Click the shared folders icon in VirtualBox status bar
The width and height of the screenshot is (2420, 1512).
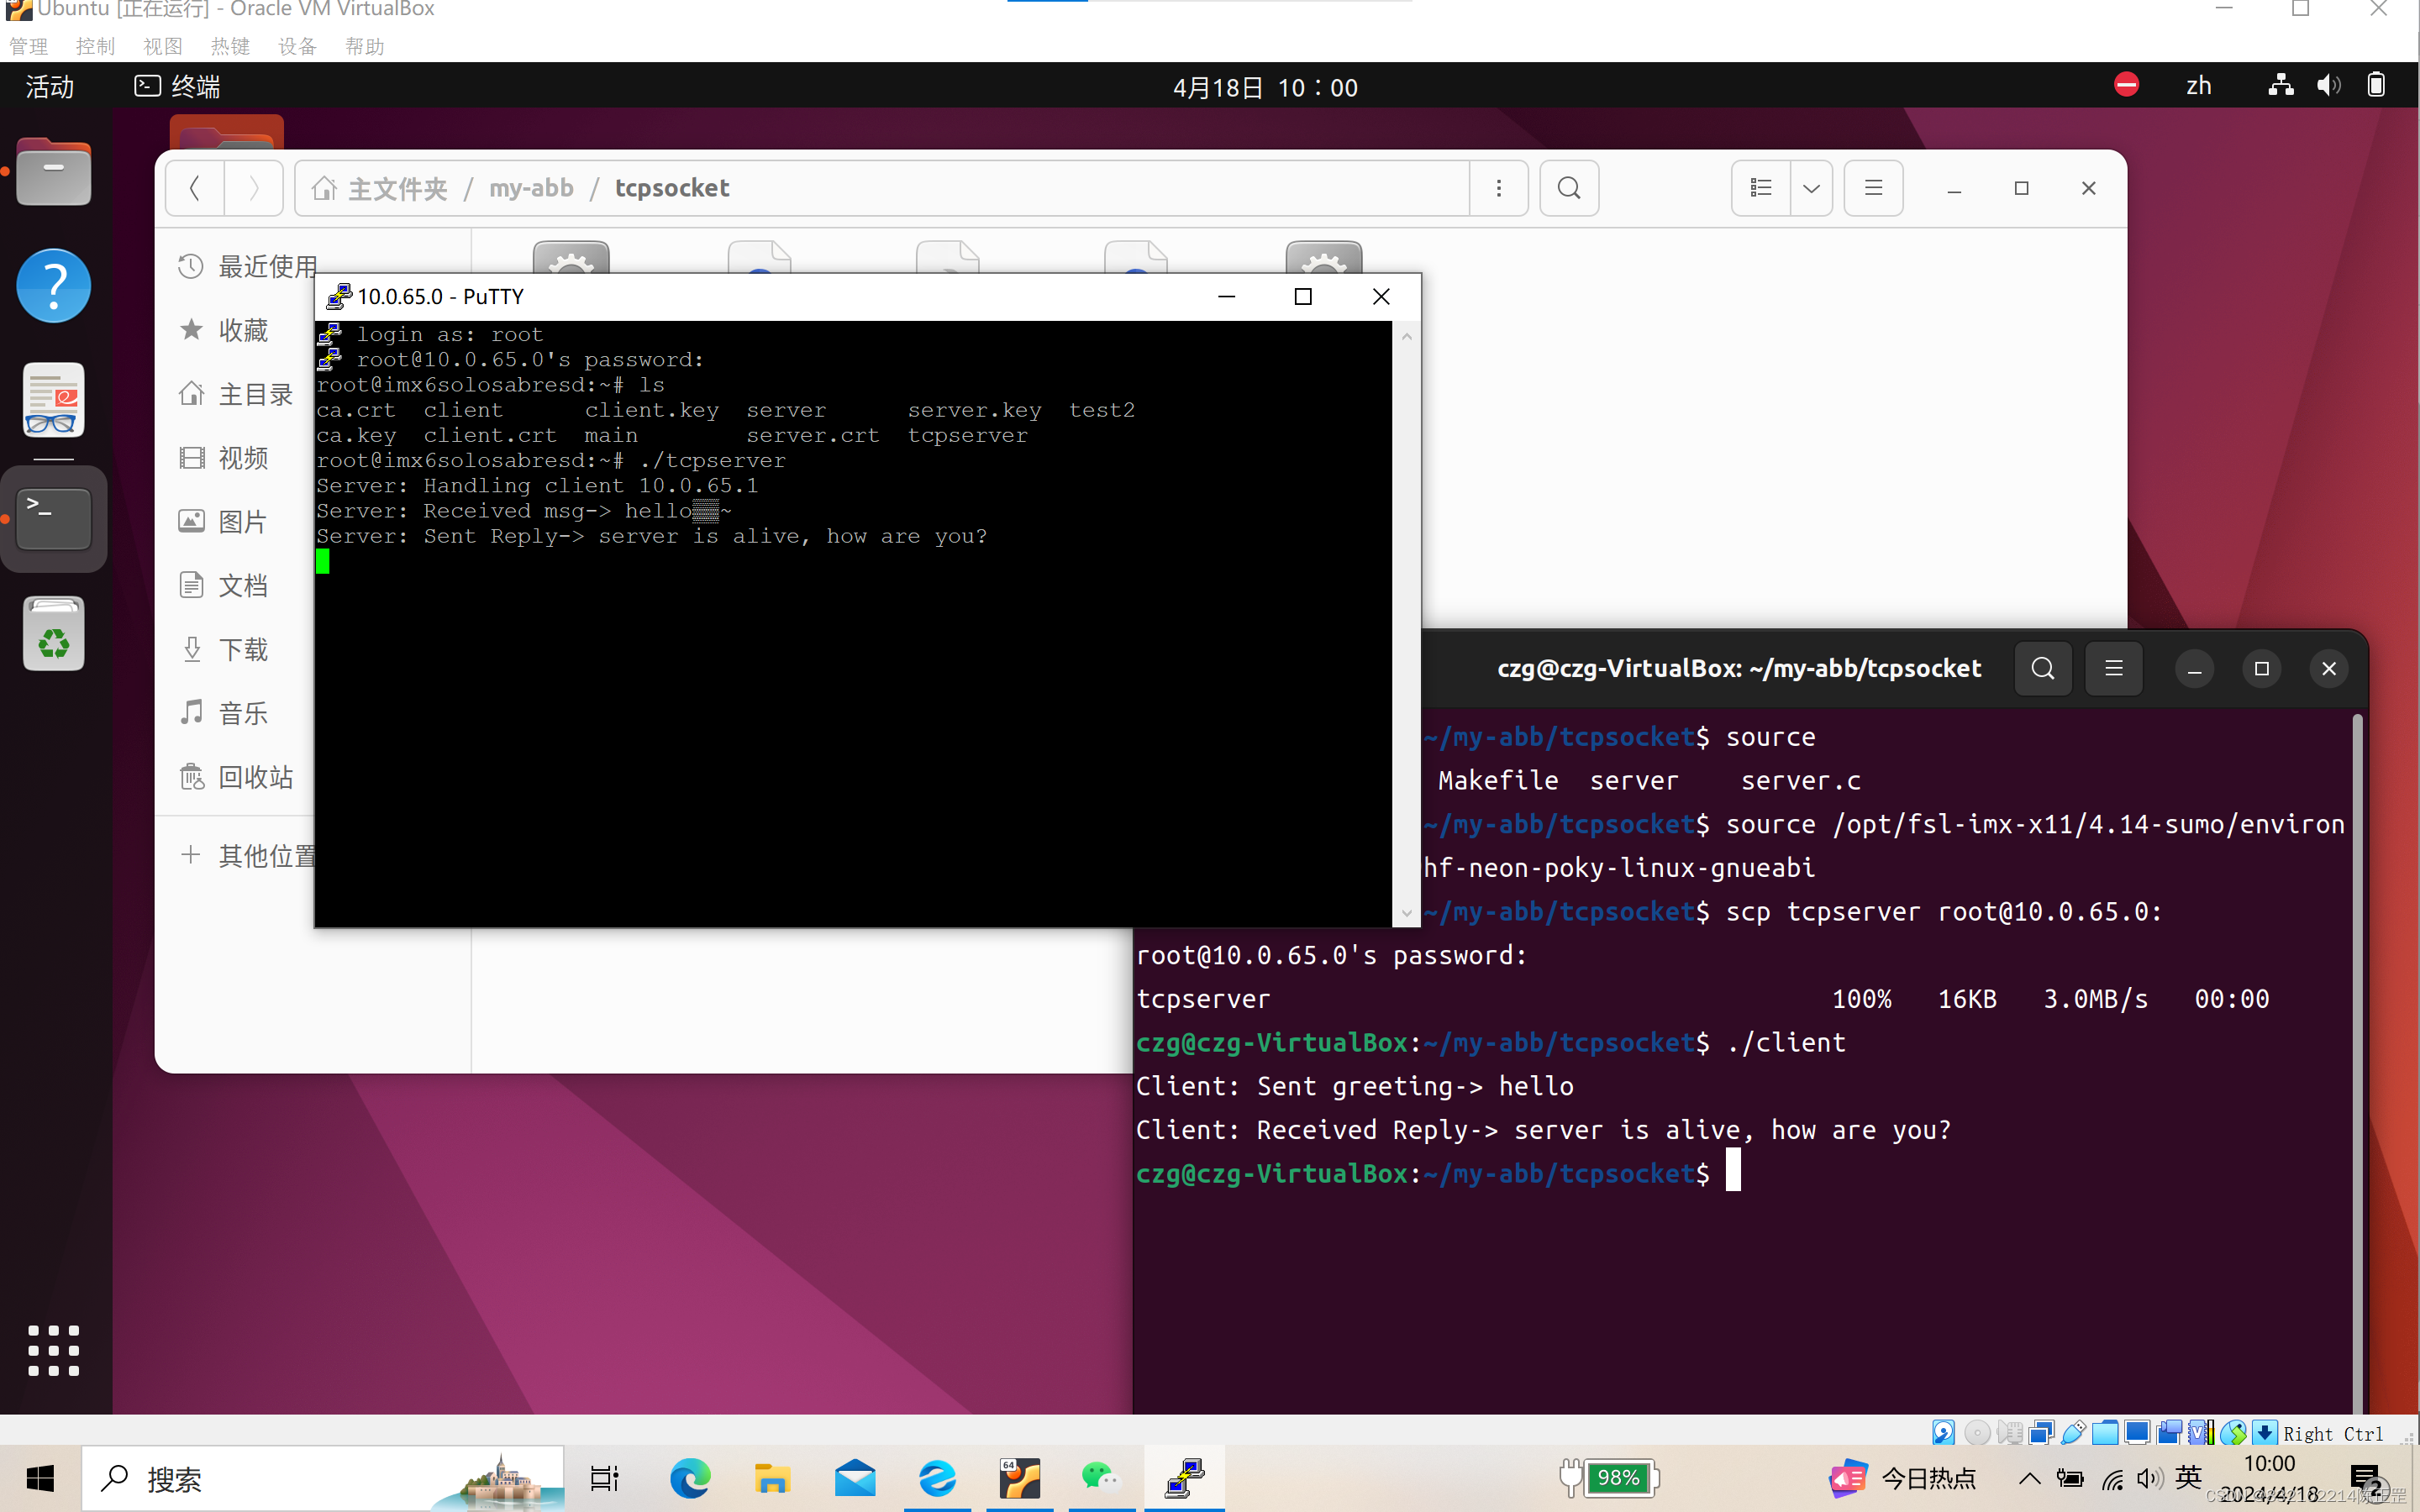2106,1433
